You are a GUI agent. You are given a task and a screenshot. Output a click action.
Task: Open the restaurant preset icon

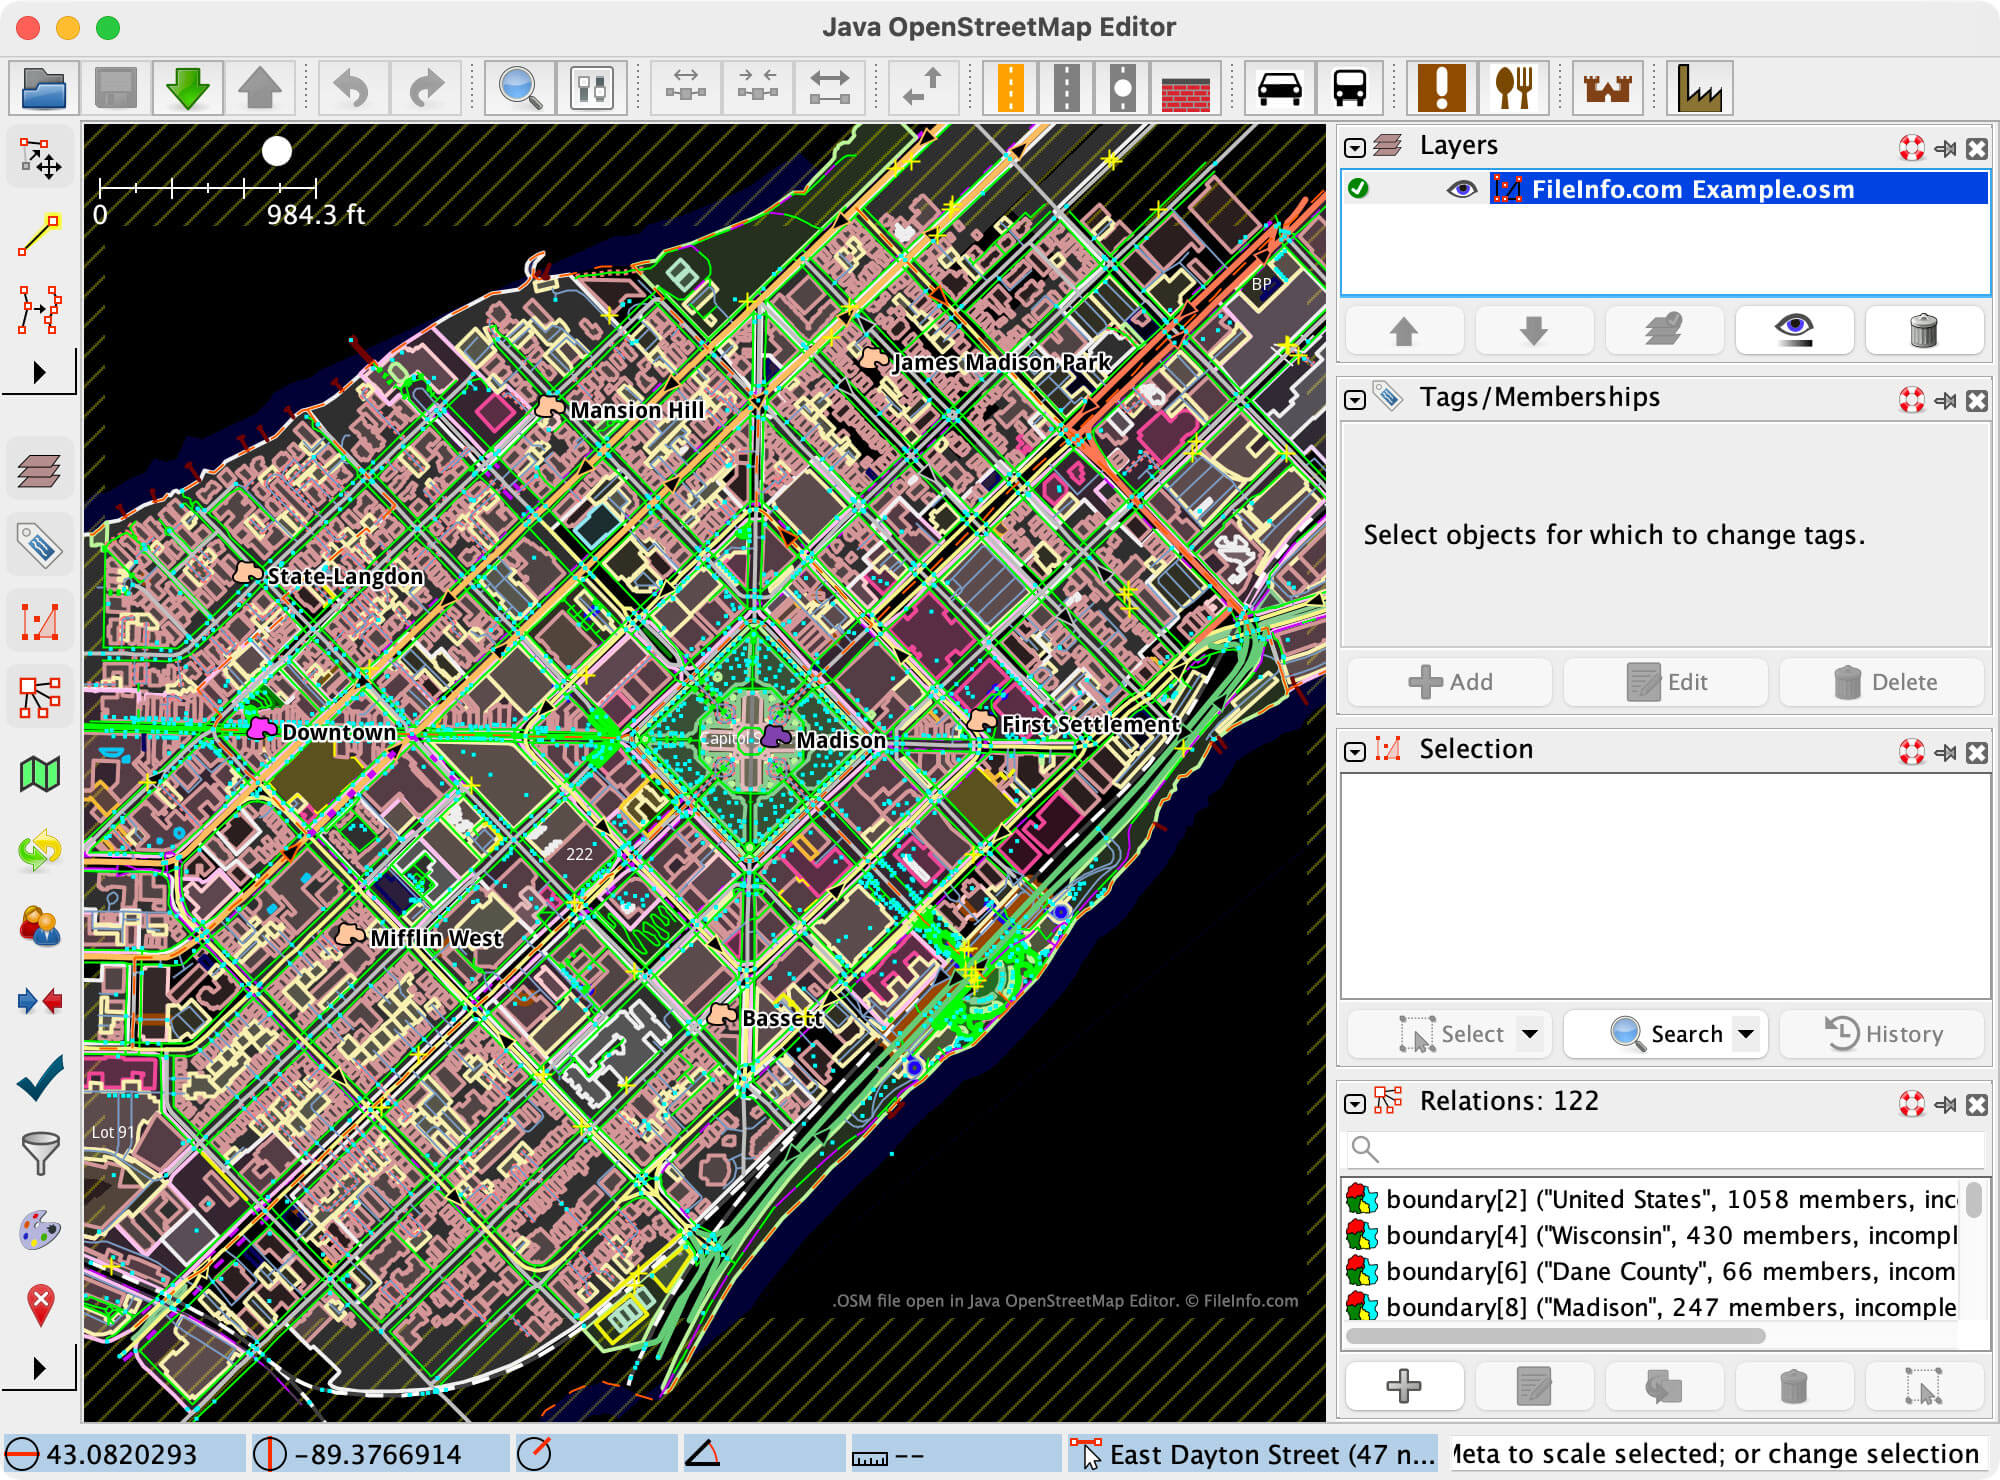(1513, 88)
